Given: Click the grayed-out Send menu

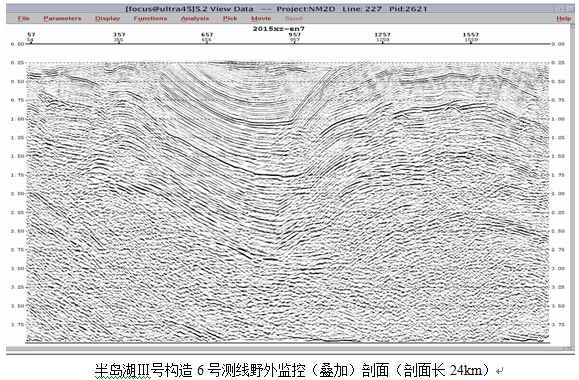Looking at the screenshot, I should pyautogui.click(x=294, y=18).
